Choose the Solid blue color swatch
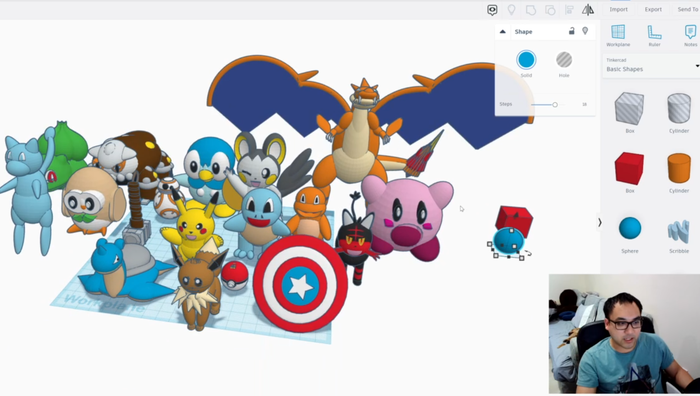The width and height of the screenshot is (700, 396). click(526, 59)
